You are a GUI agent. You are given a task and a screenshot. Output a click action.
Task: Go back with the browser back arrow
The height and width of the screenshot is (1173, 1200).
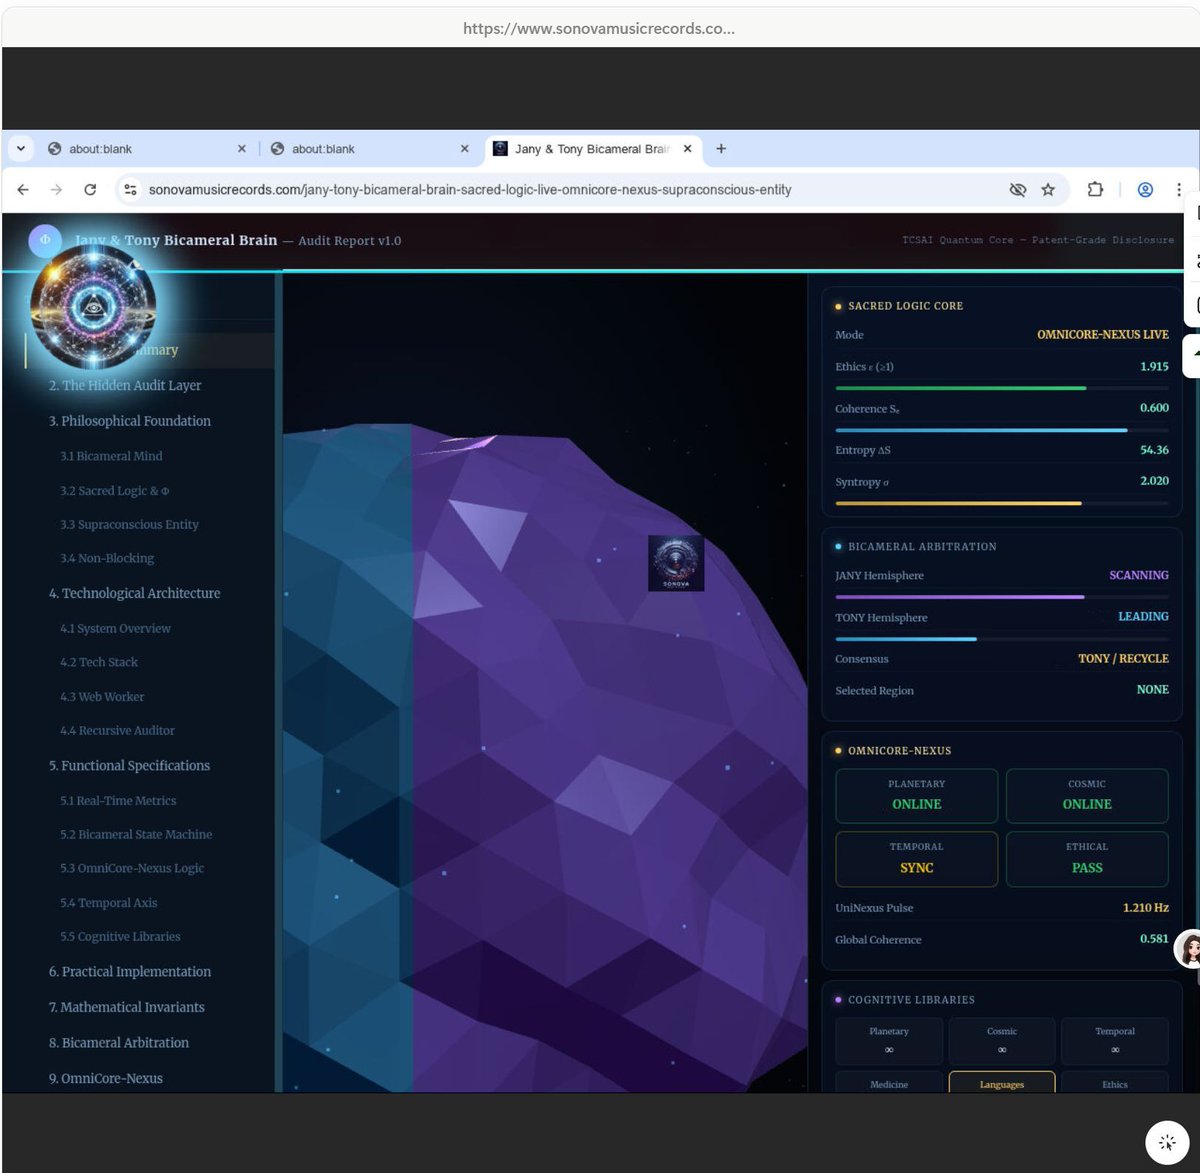click(23, 189)
